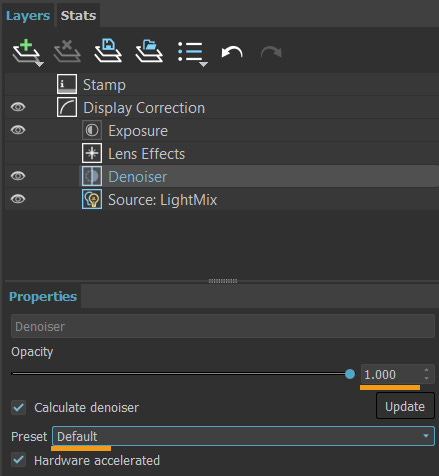Select the Properties tab

pos(43,296)
